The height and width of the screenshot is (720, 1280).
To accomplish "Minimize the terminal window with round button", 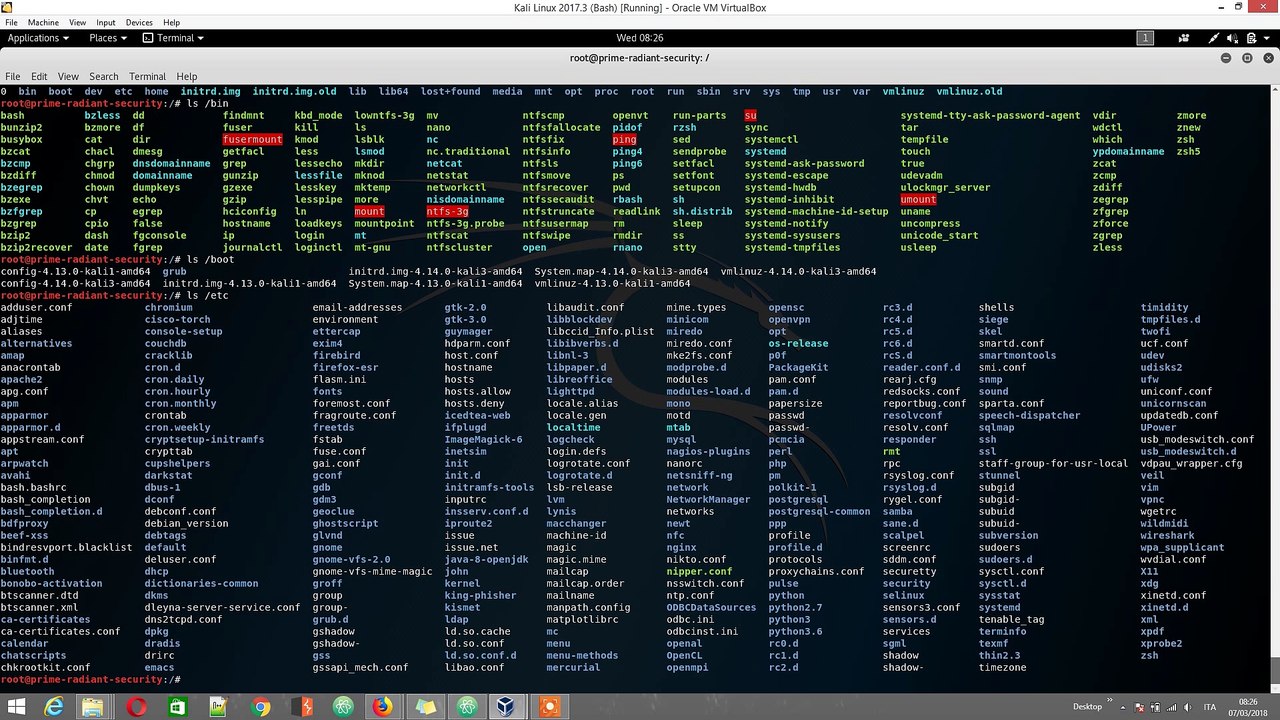I will tap(1227, 58).
